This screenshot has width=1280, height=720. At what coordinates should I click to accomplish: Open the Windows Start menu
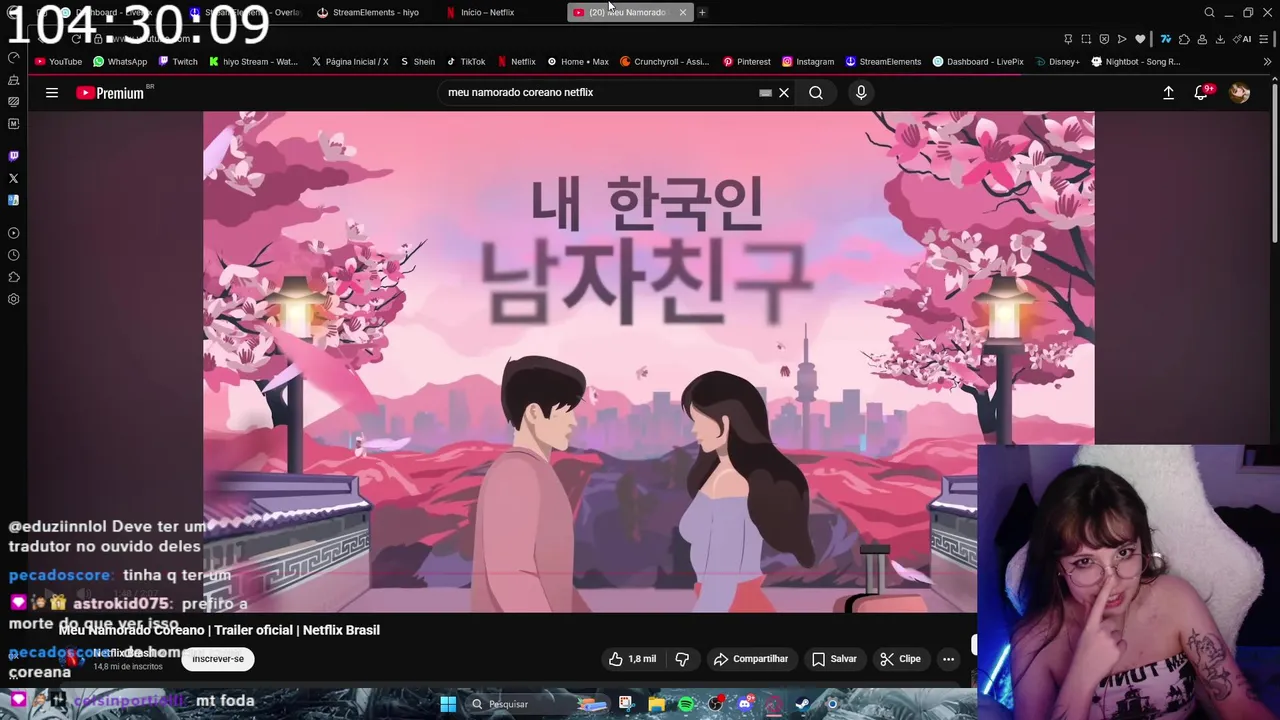pos(448,704)
